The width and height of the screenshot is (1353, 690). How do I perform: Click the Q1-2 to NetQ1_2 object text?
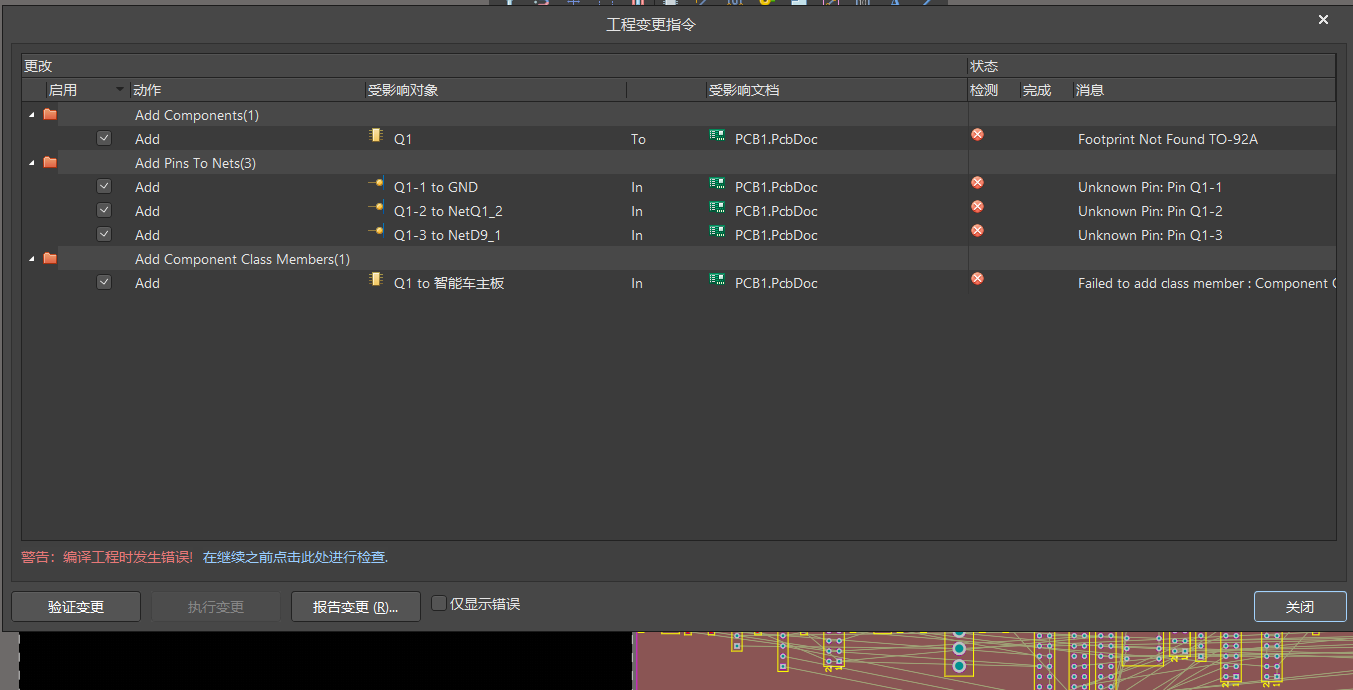pyautogui.click(x=448, y=211)
